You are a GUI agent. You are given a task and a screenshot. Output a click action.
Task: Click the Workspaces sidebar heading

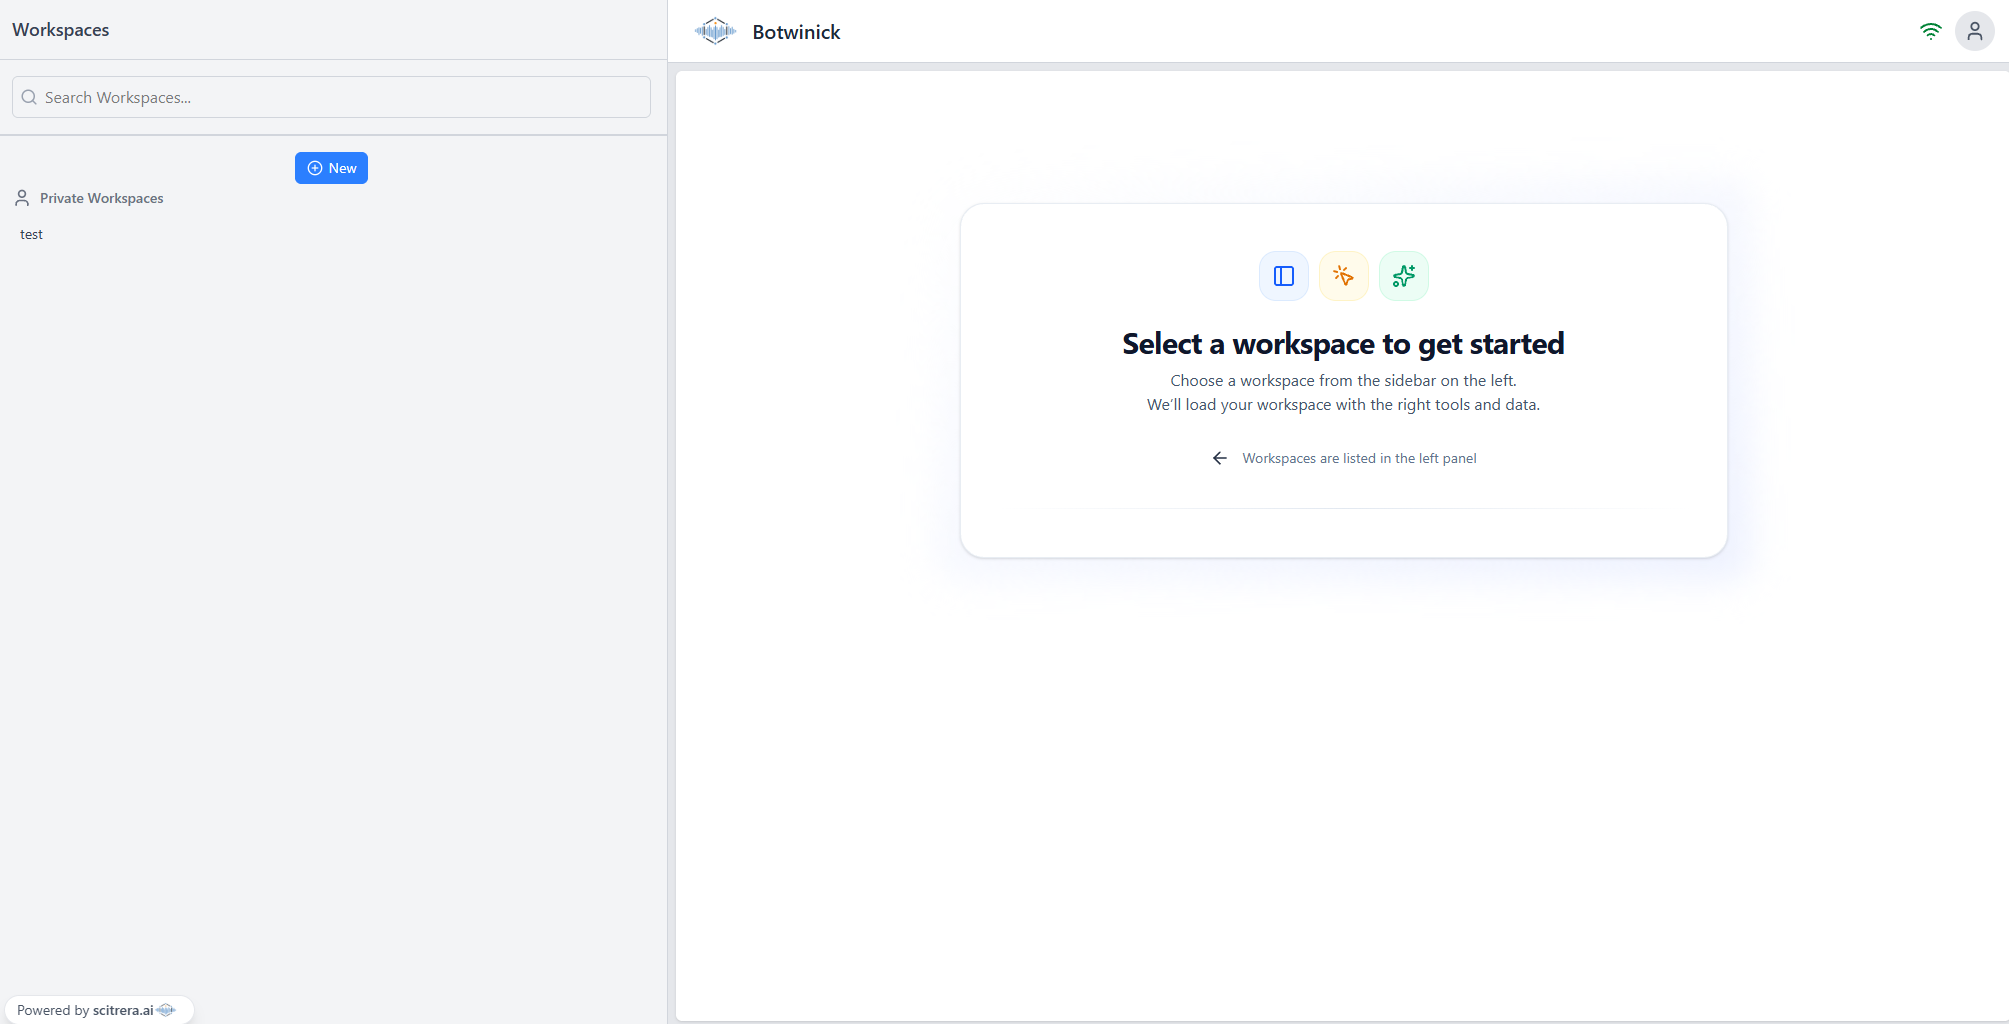pyautogui.click(x=61, y=30)
